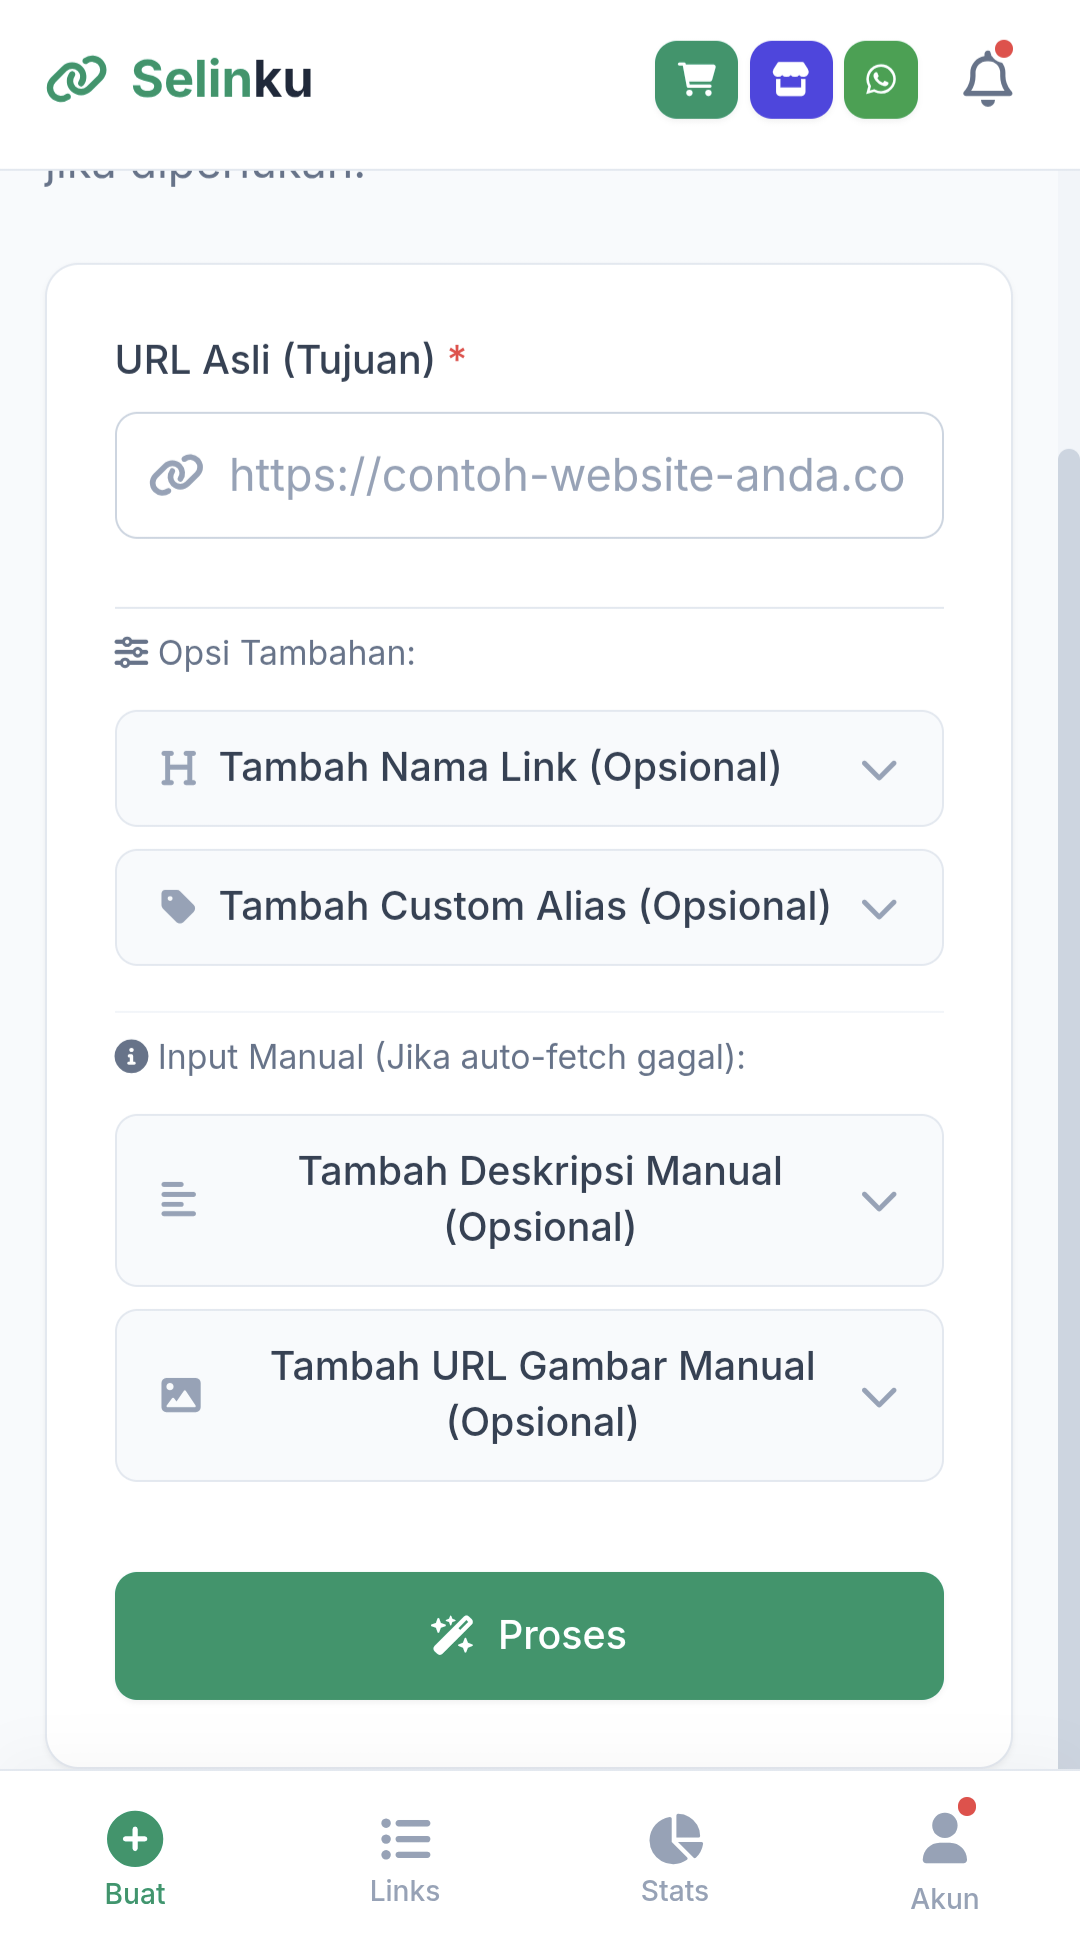
Task: Click the pie chart Stats icon
Action: pyautogui.click(x=675, y=1839)
